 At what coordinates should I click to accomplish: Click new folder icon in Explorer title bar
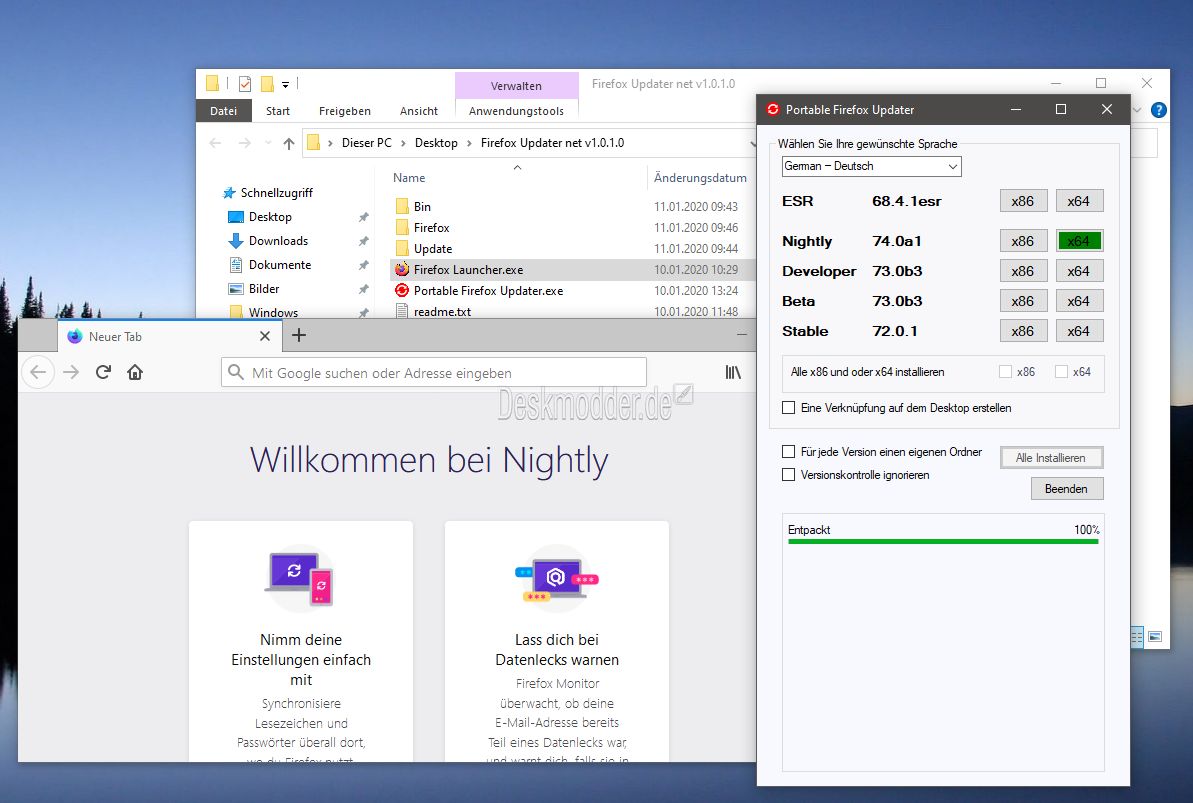click(x=267, y=84)
